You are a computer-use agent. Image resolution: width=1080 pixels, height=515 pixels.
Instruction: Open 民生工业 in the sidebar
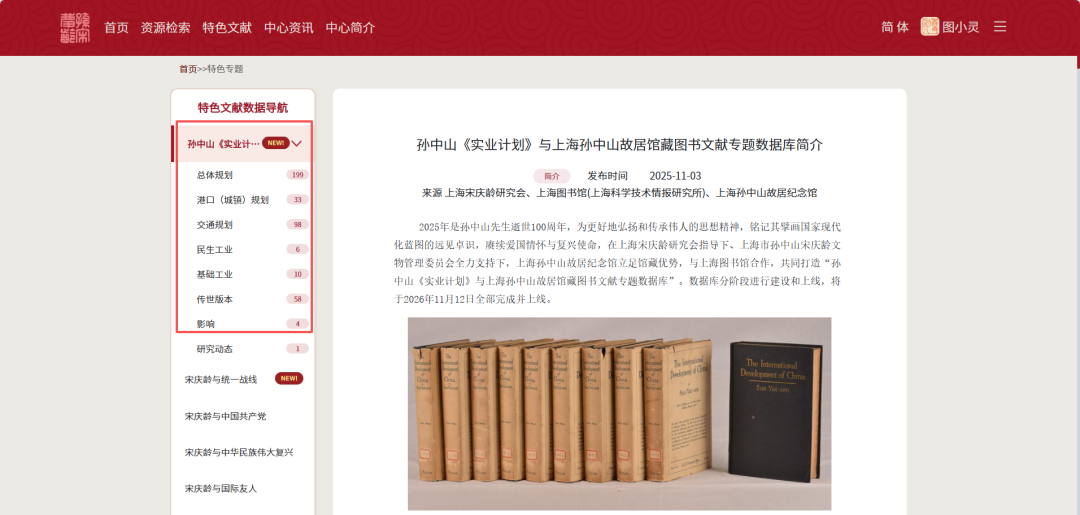pyautogui.click(x=214, y=249)
